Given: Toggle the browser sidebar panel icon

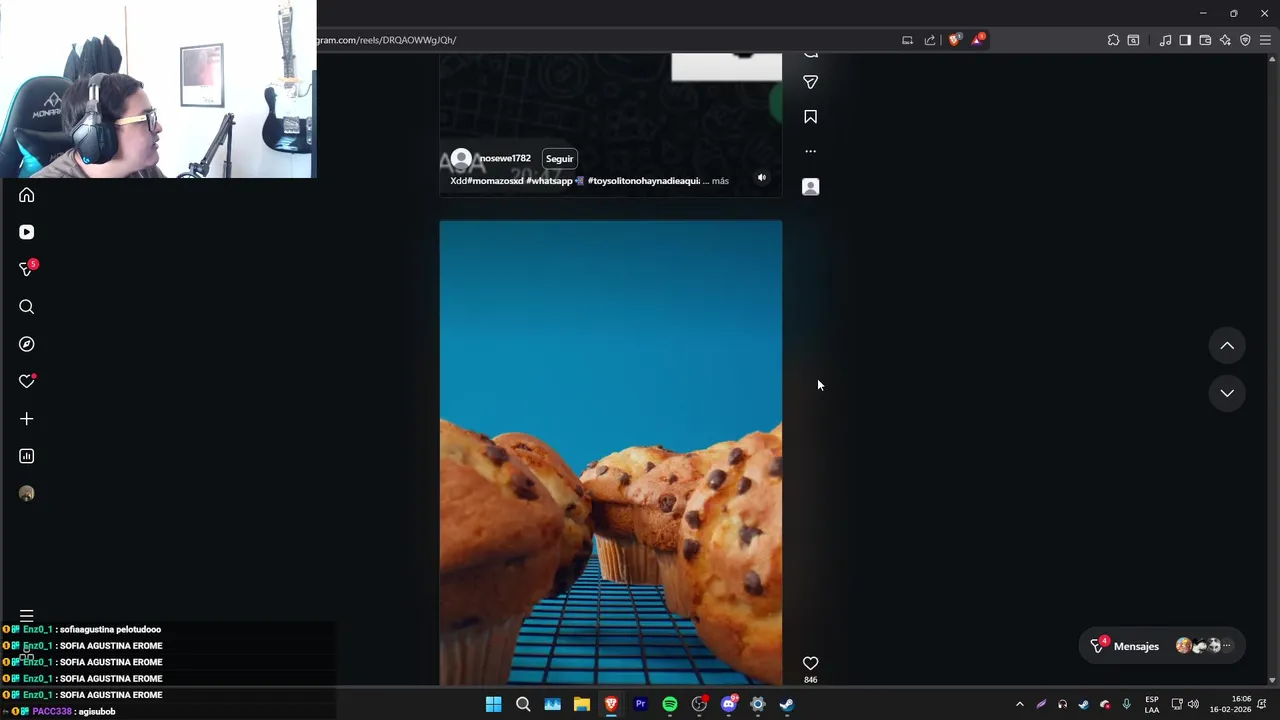Looking at the screenshot, I should pos(1185,40).
